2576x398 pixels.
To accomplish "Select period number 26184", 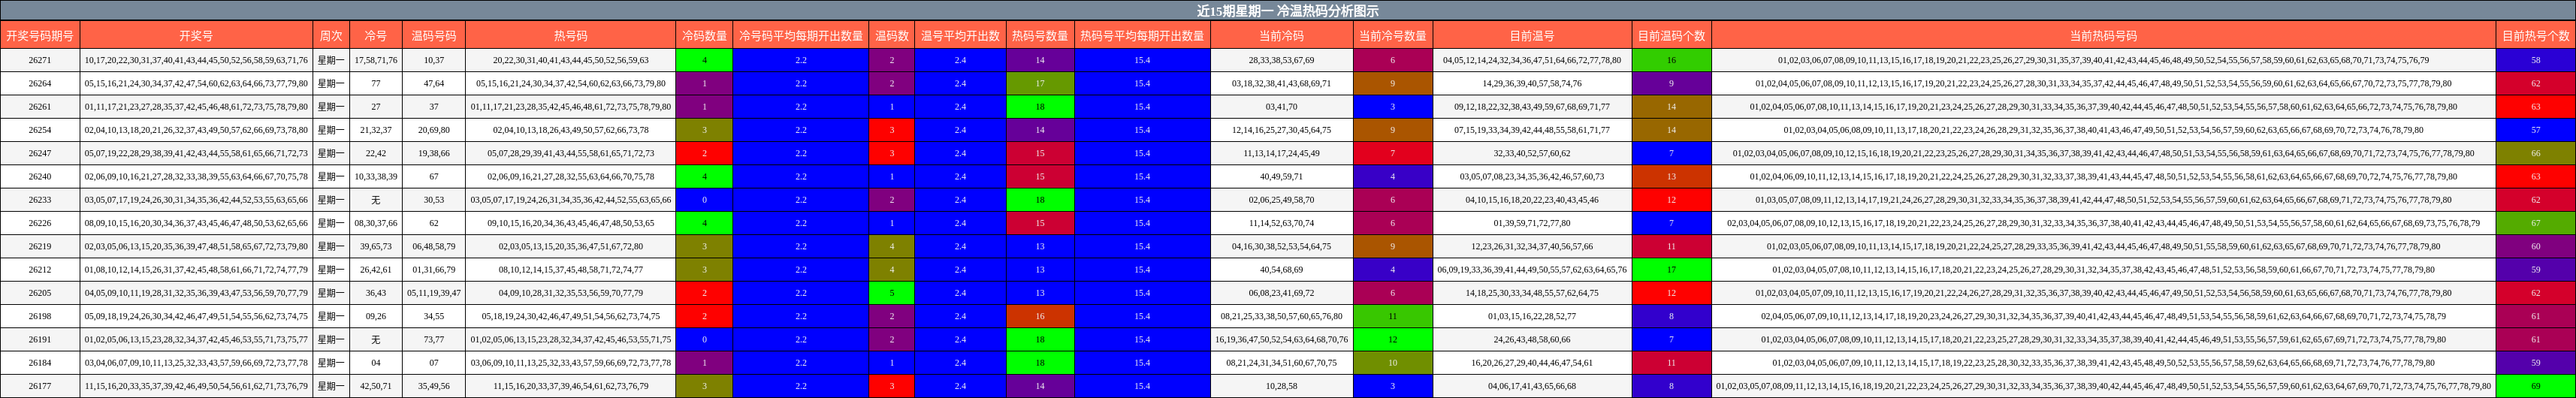I will click(x=40, y=363).
